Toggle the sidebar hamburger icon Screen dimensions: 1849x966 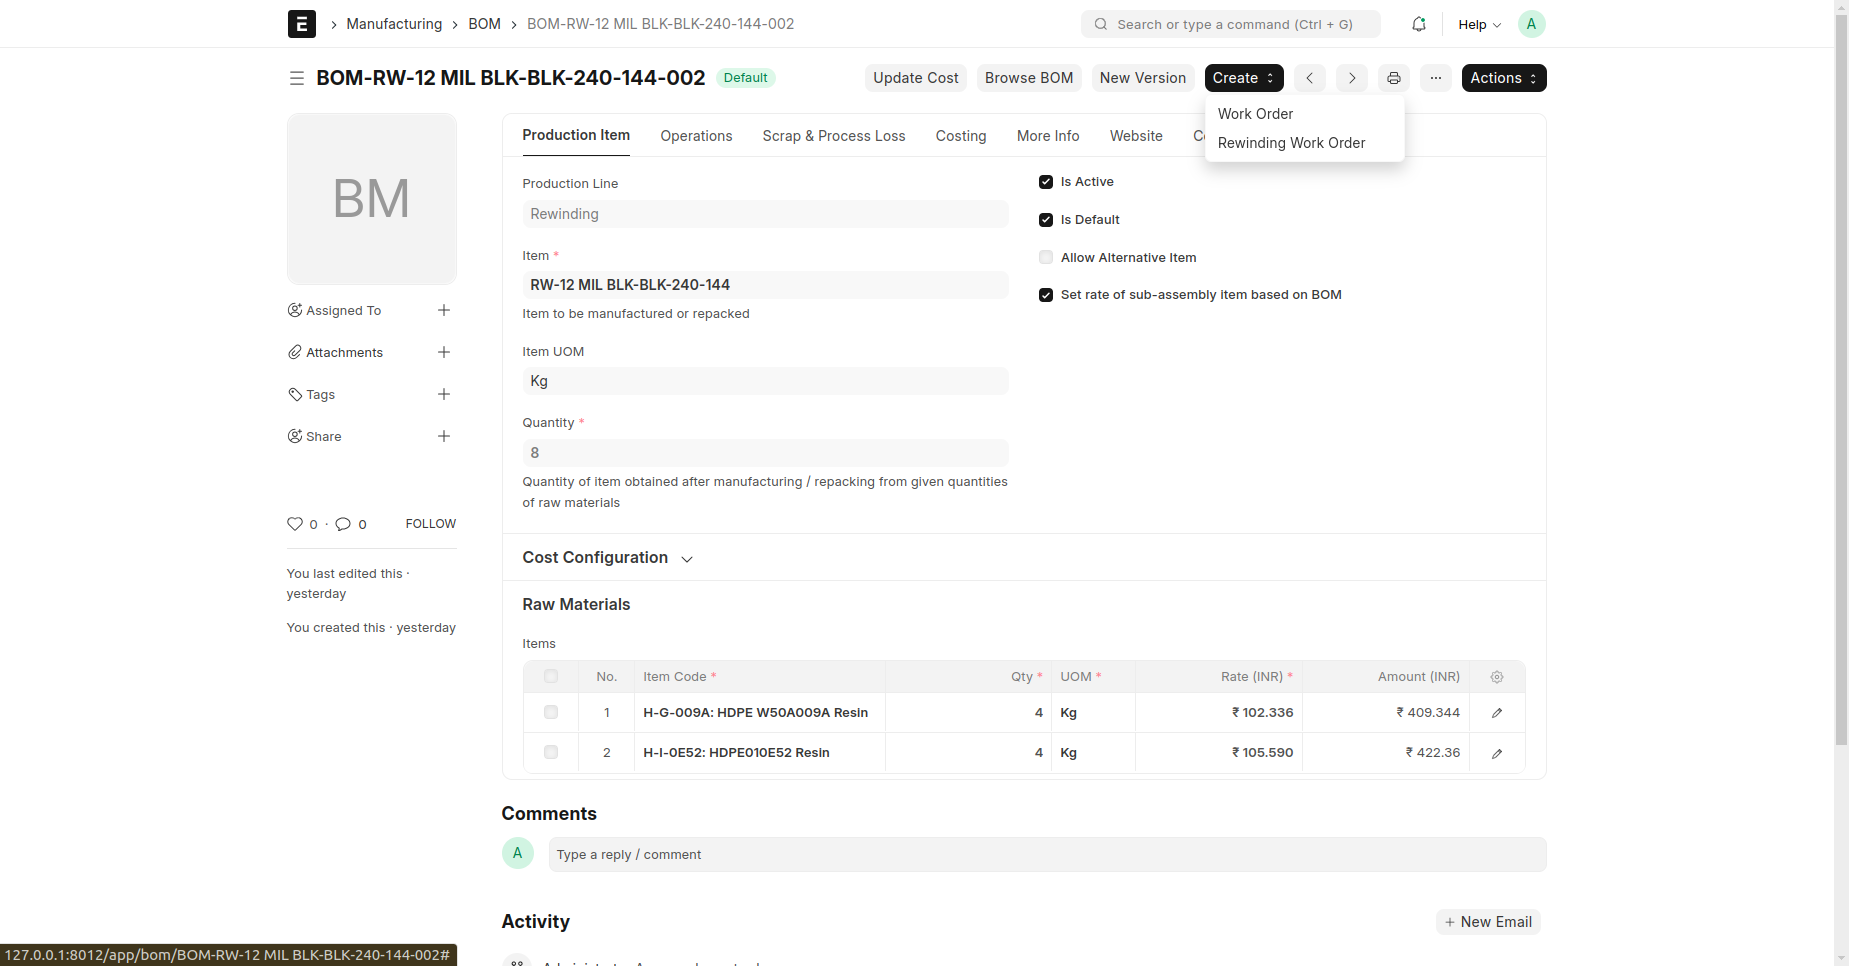click(x=296, y=78)
